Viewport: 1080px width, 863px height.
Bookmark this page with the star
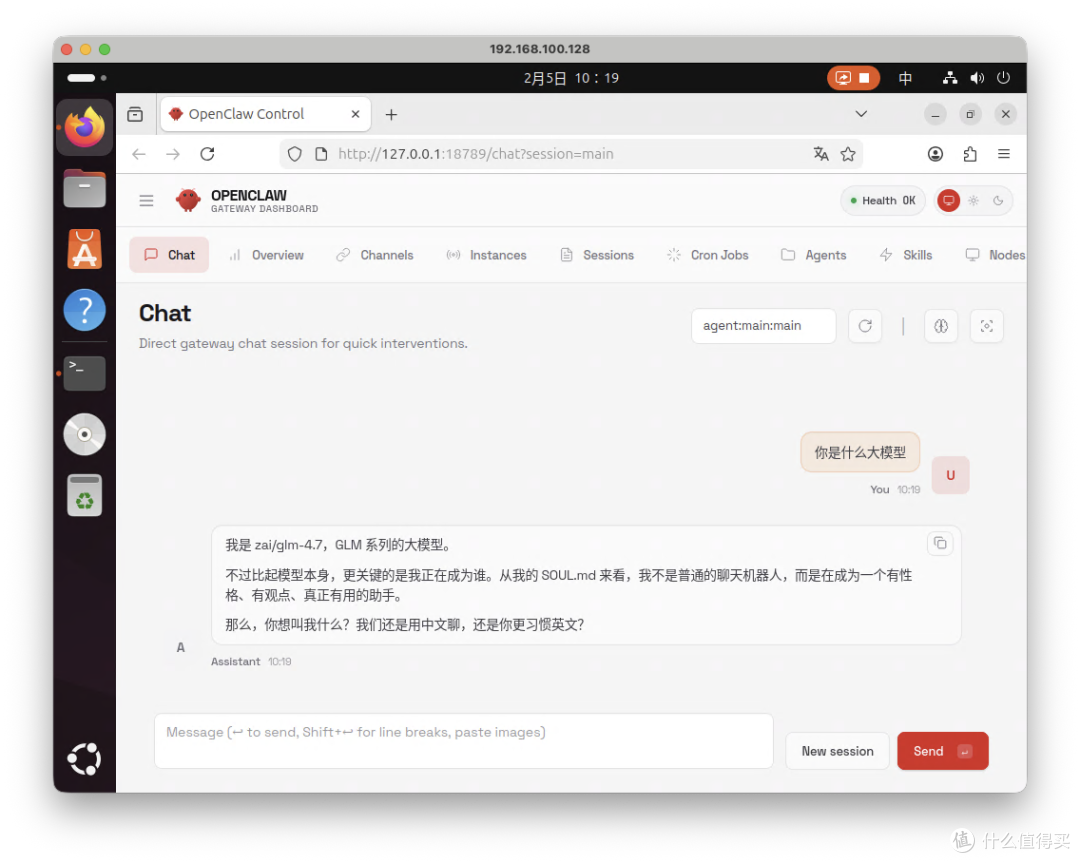coord(848,154)
